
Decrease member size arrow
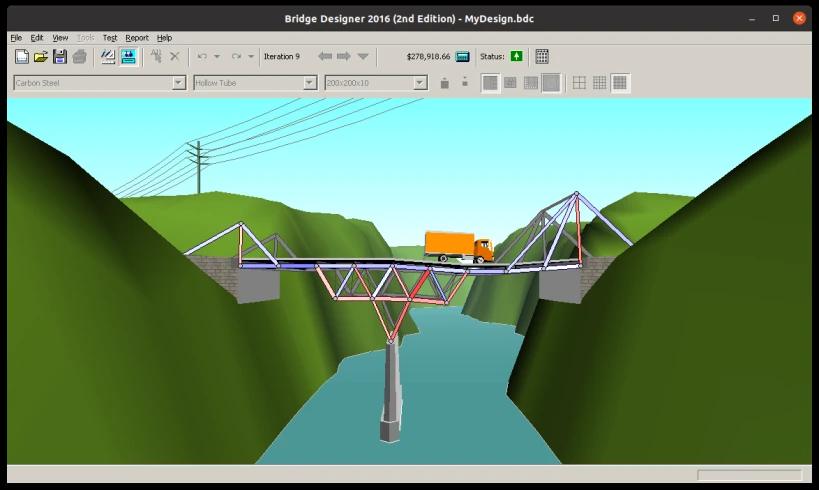pyautogui.click(x=465, y=81)
